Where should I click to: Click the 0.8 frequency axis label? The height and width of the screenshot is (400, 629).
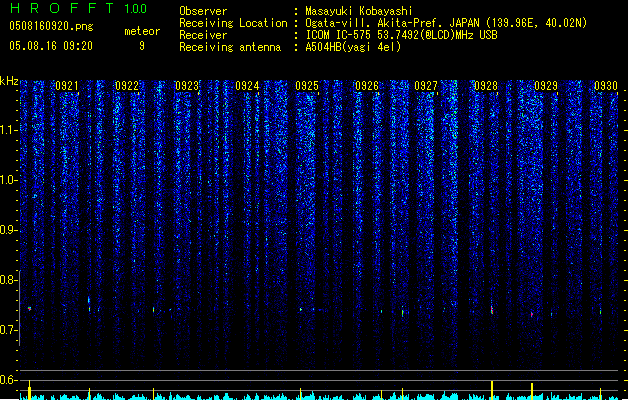click(x=8, y=280)
